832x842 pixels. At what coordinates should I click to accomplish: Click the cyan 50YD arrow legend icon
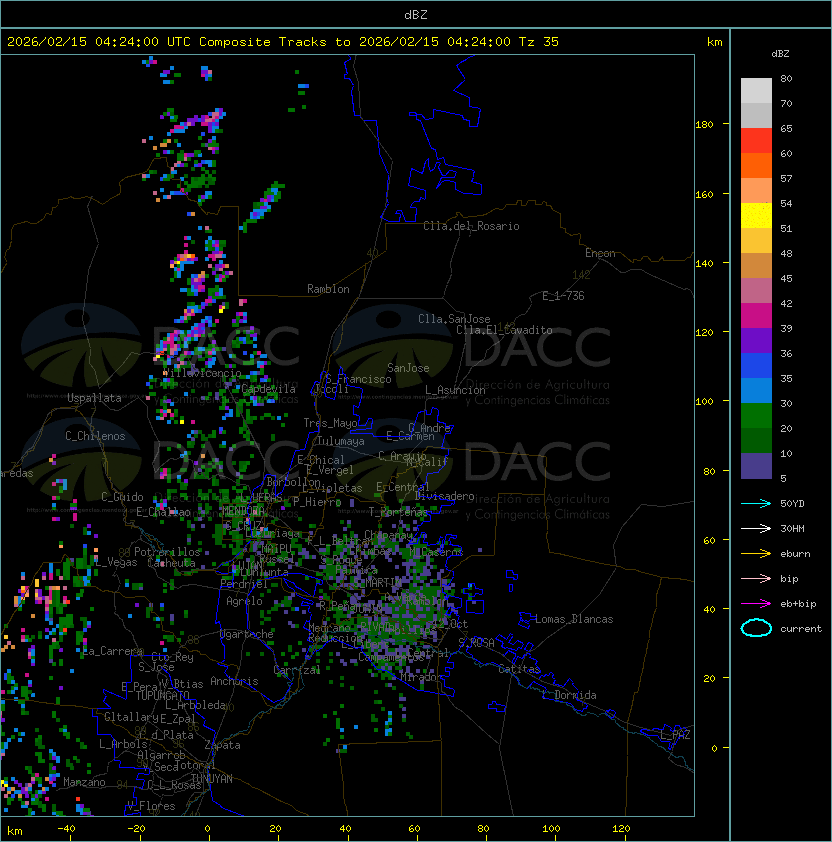coord(756,503)
